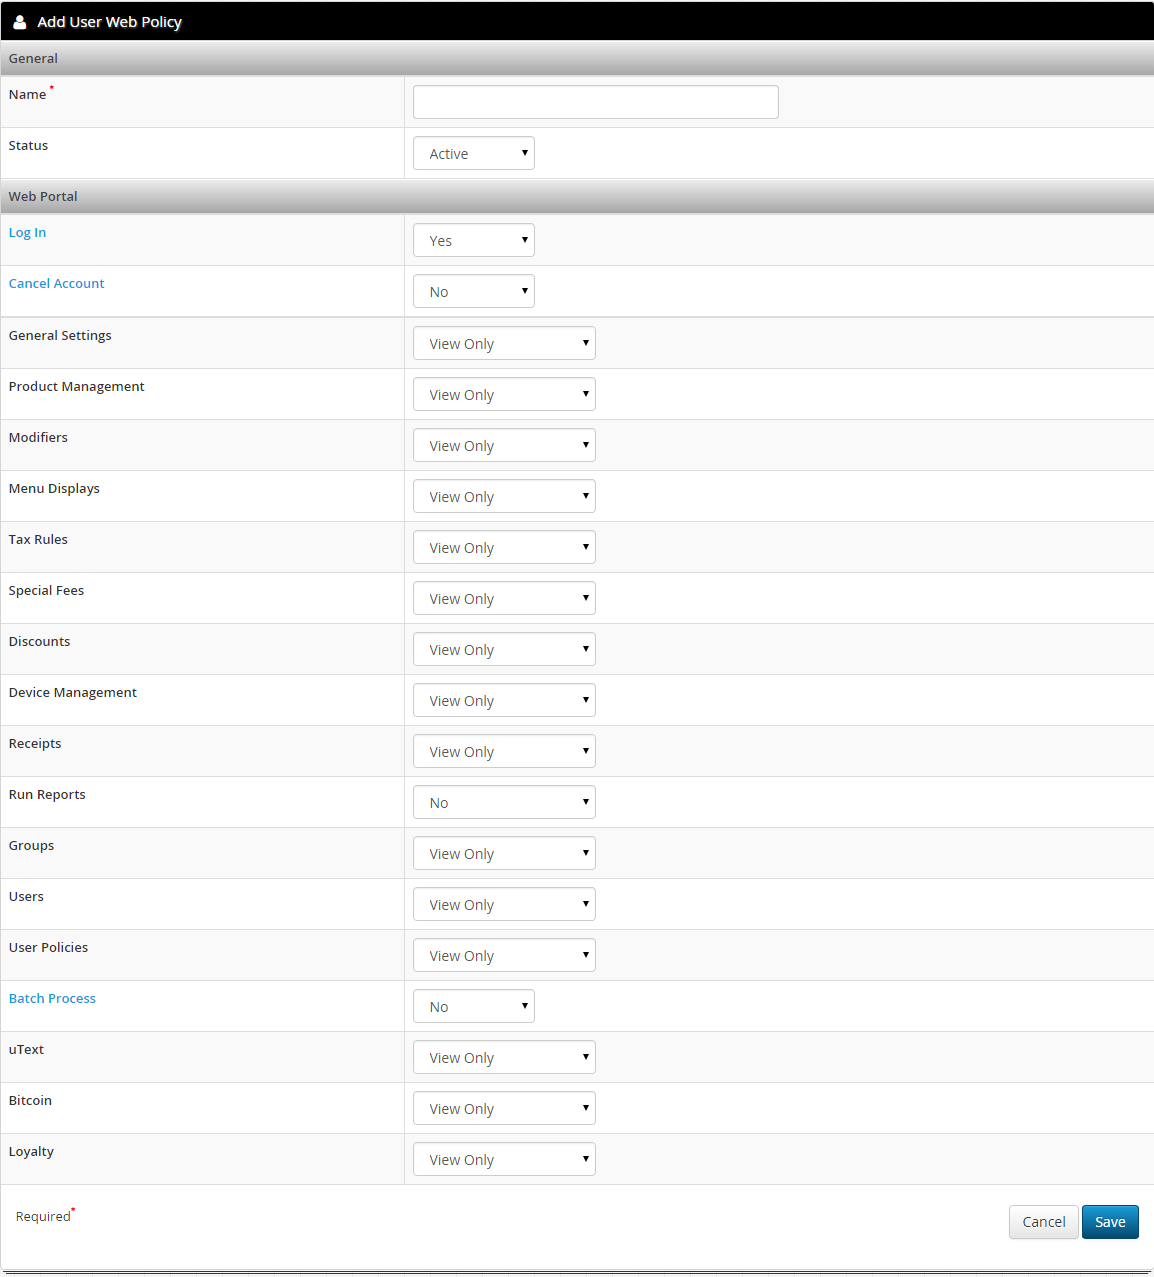Click the Discounts label
The image size is (1154, 1277).
[x=39, y=642]
